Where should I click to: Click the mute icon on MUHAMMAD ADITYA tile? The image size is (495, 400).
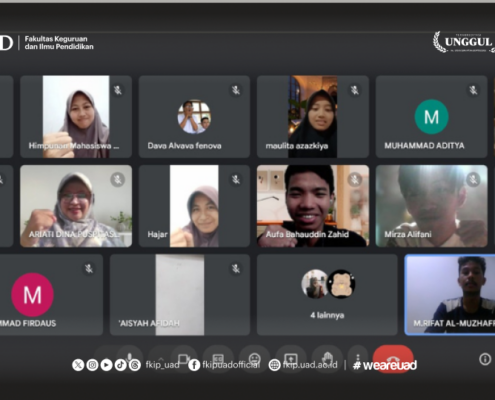(473, 90)
